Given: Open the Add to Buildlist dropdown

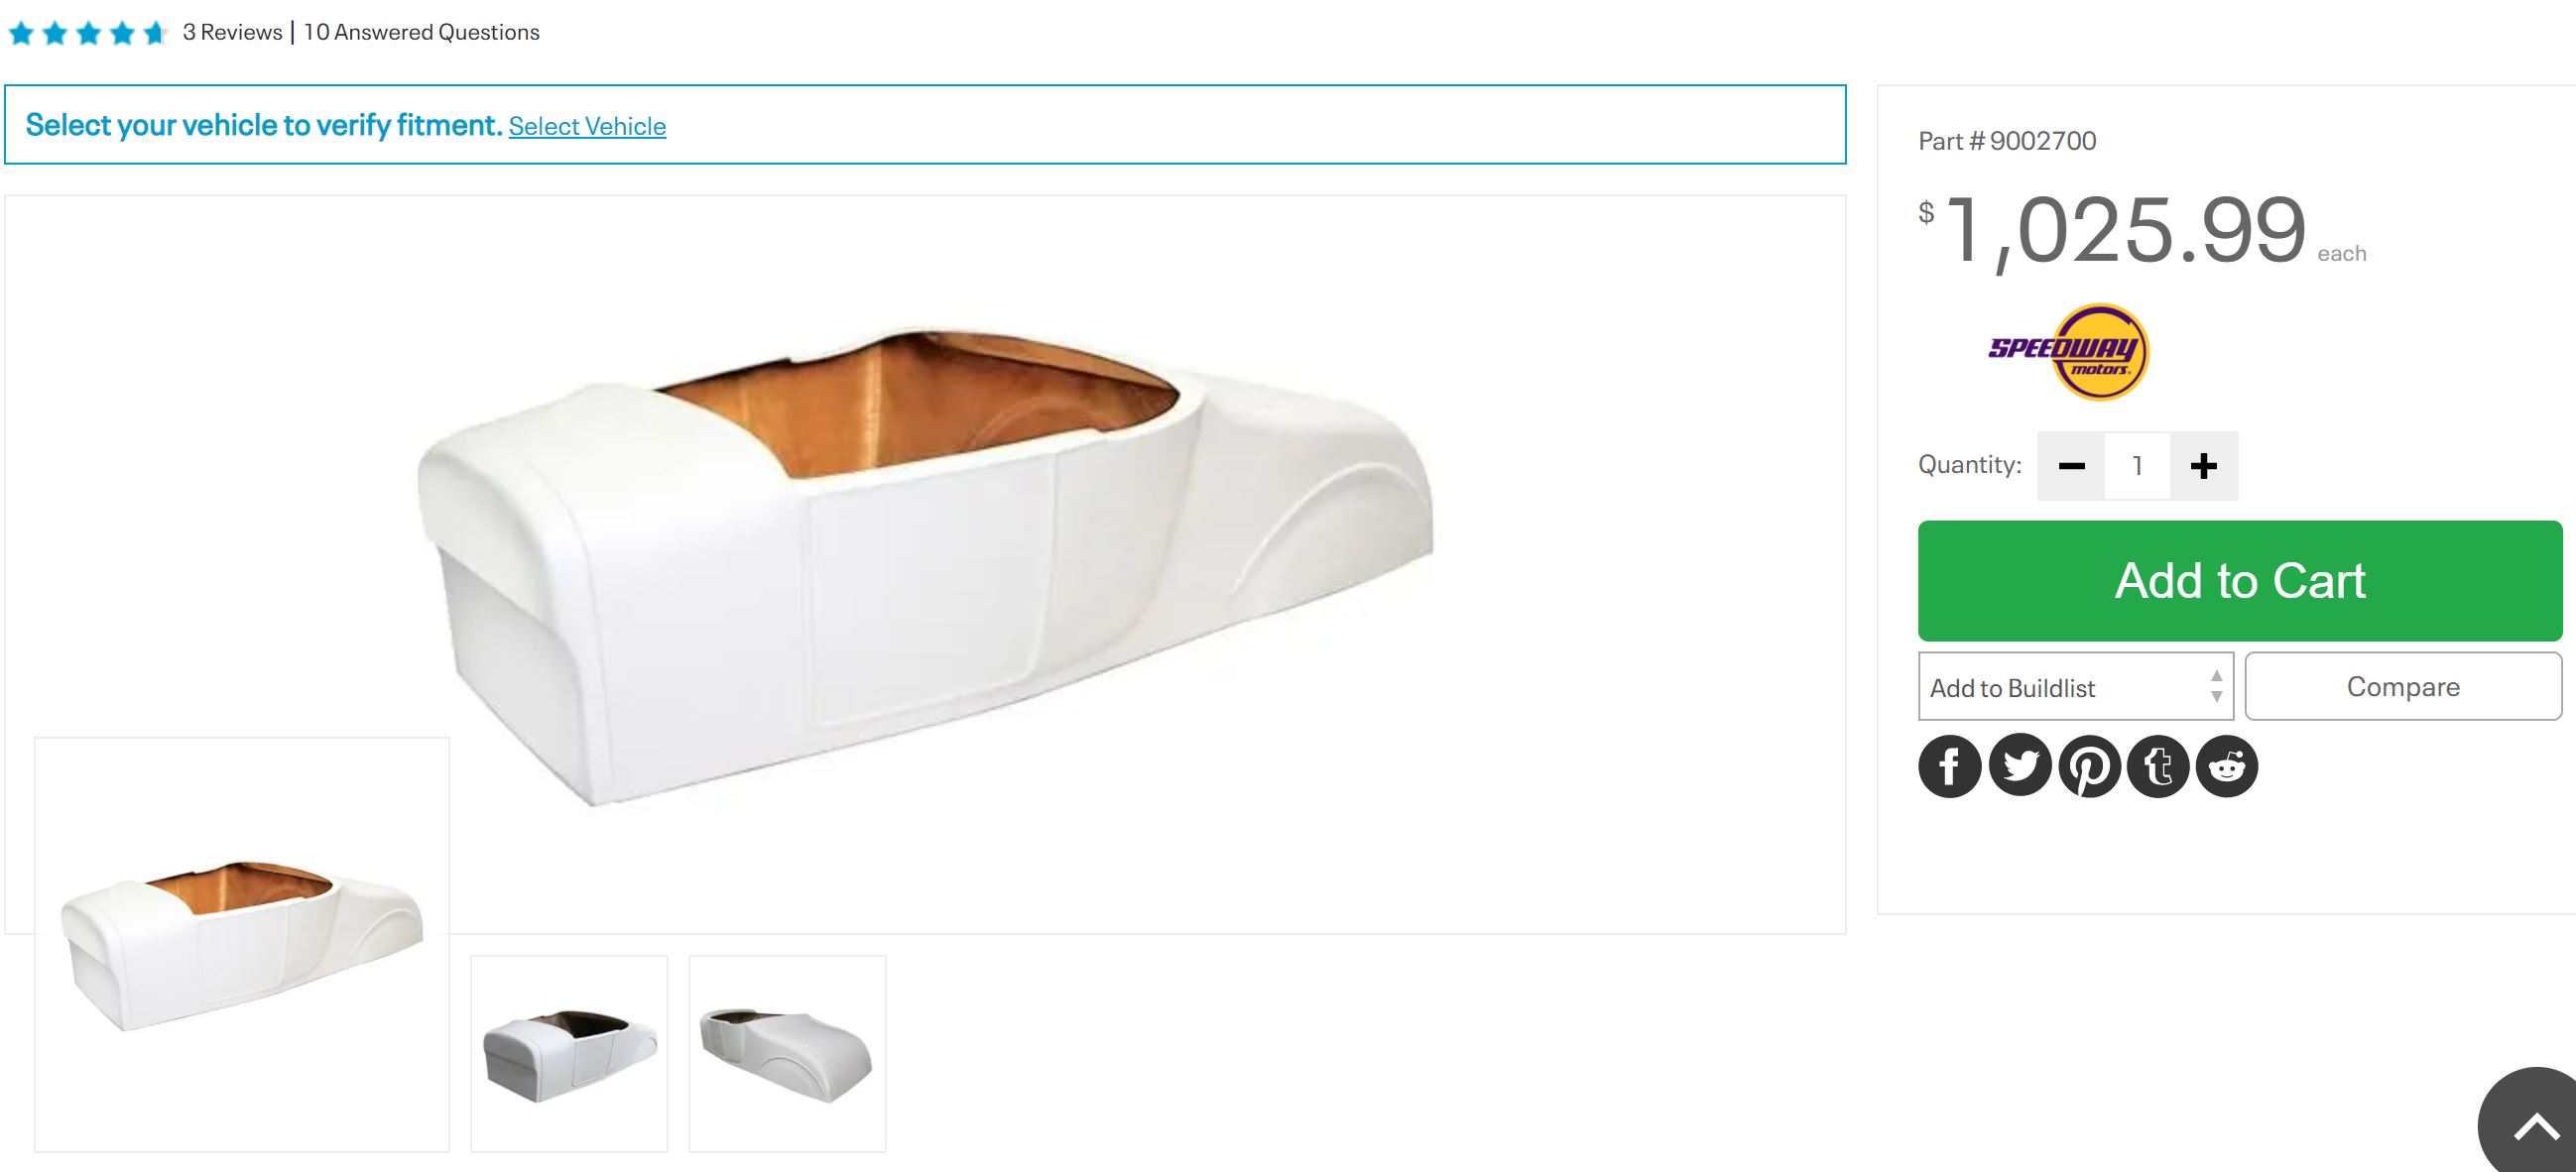Looking at the screenshot, I should (2076, 687).
